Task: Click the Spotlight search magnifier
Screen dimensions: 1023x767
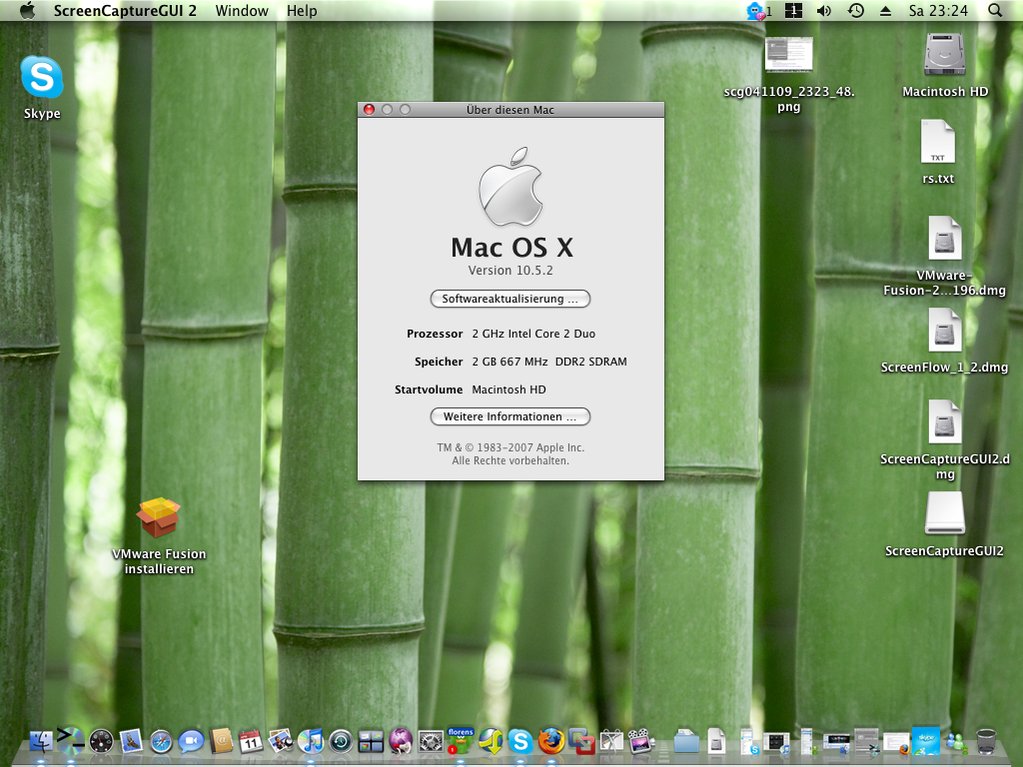Action: pyautogui.click(x=995, y=11)
